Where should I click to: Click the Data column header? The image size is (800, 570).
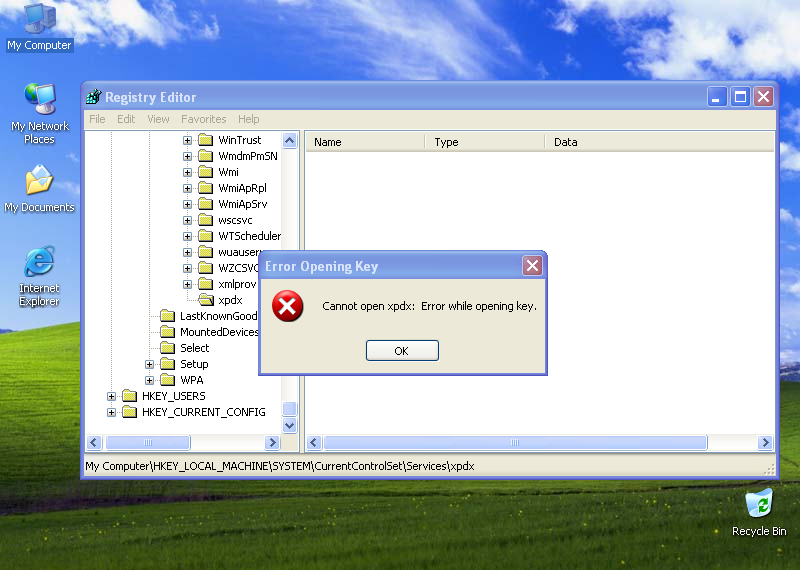[659, 142]
